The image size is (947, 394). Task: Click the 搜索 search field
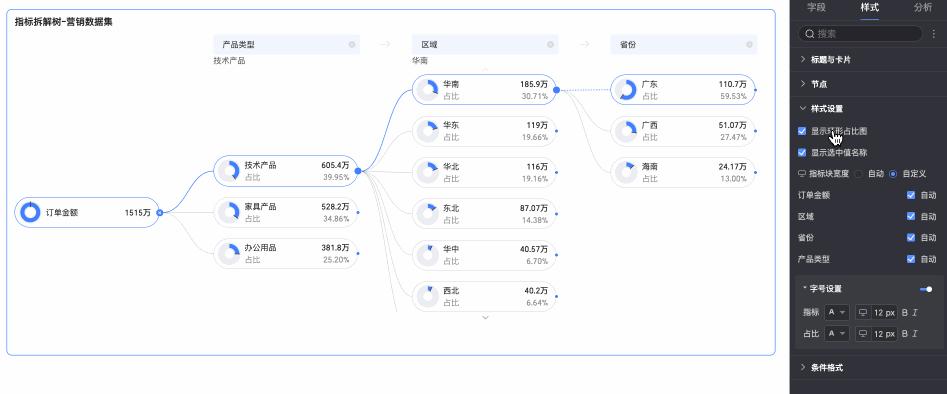tap(862, 34)
